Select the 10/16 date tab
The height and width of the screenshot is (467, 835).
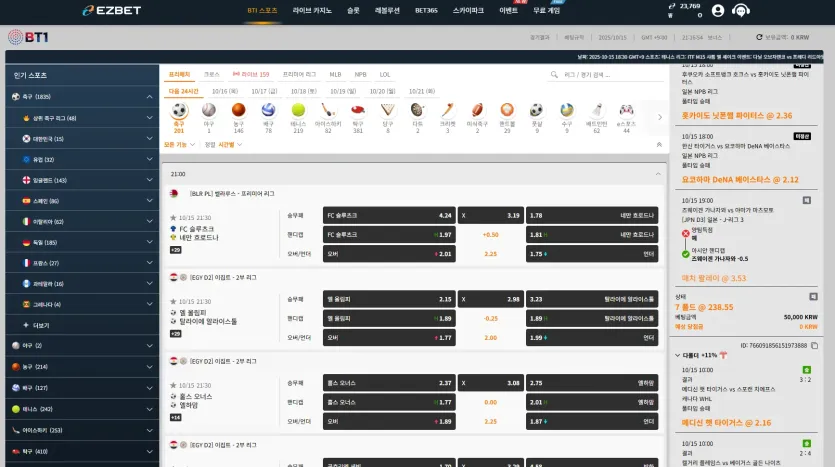[x=225, y=92]
